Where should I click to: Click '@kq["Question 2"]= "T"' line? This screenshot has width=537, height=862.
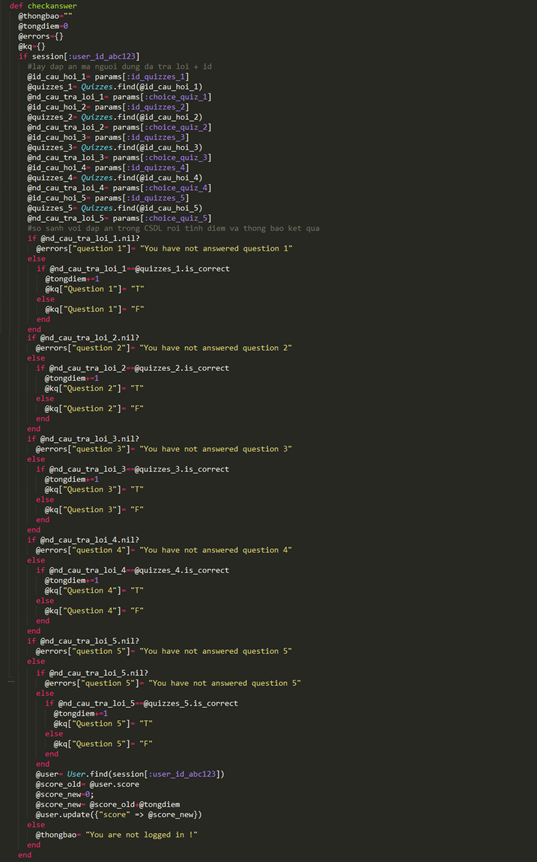pos(94,388)
